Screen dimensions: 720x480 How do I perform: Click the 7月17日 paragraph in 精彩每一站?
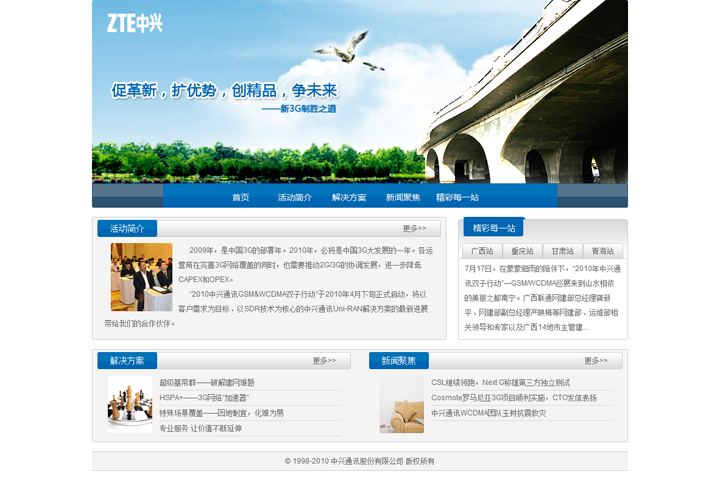542,298
